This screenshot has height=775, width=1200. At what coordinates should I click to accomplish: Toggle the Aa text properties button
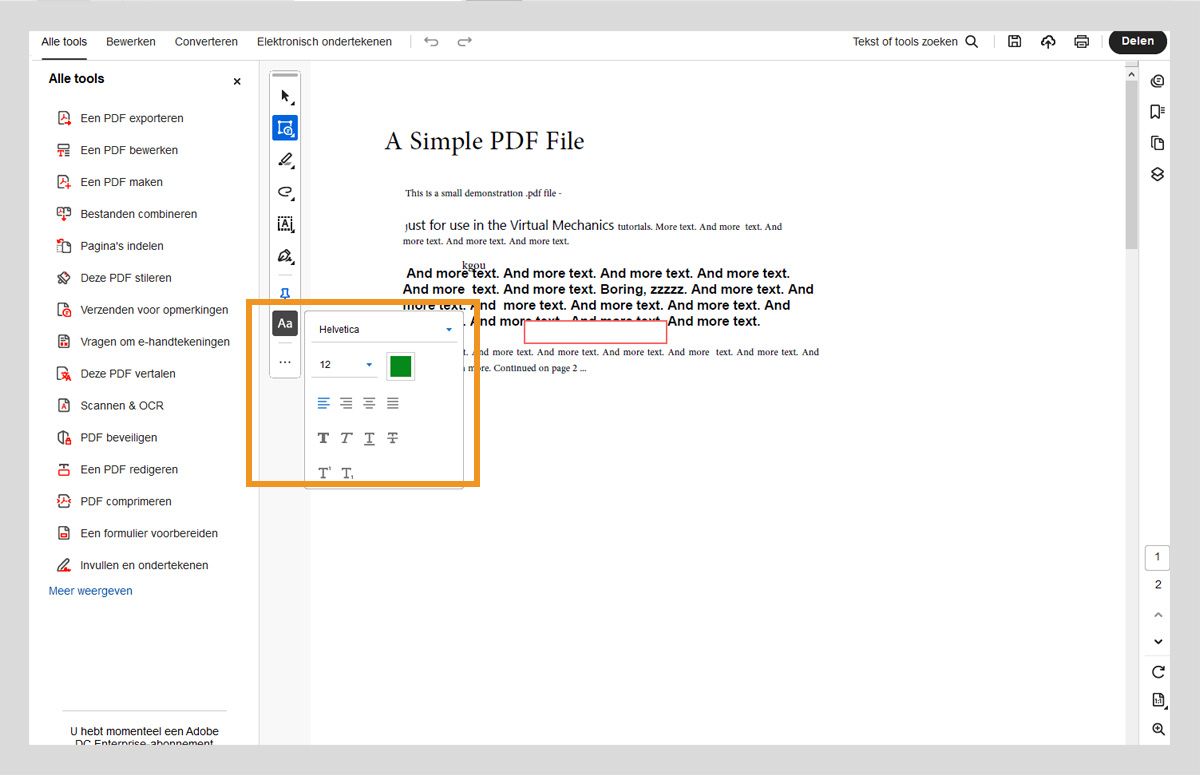click(x=285, y=323)
